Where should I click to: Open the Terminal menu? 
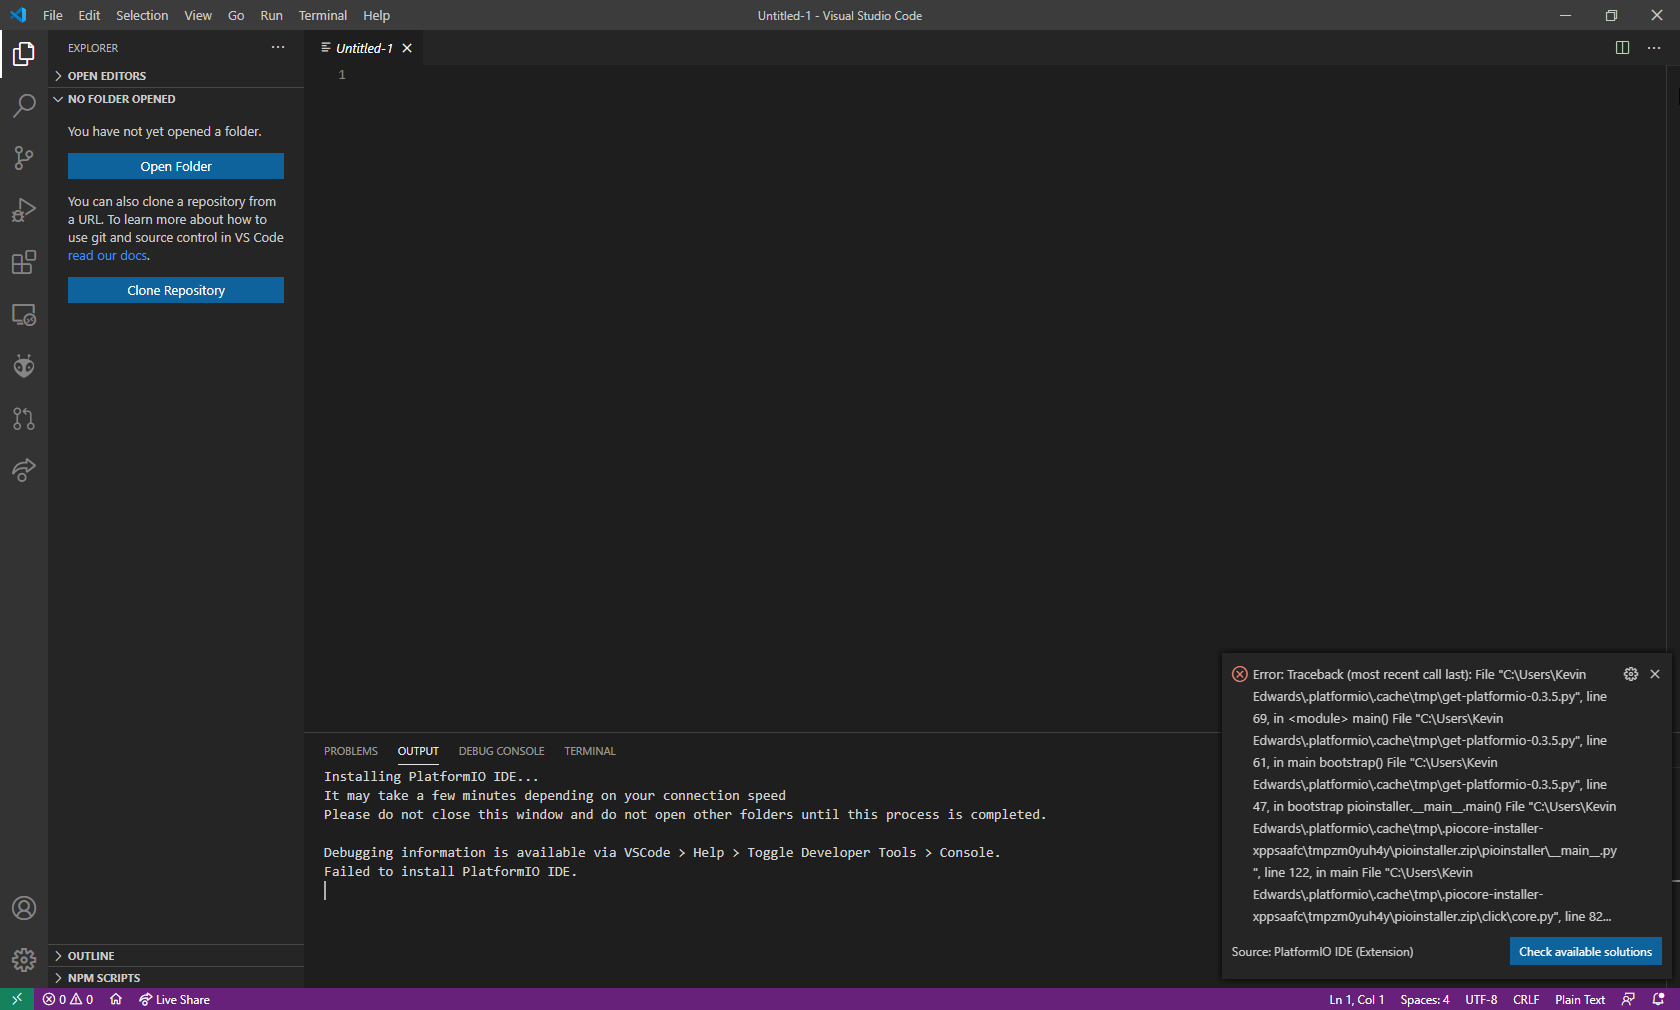(x=323, y=15)
